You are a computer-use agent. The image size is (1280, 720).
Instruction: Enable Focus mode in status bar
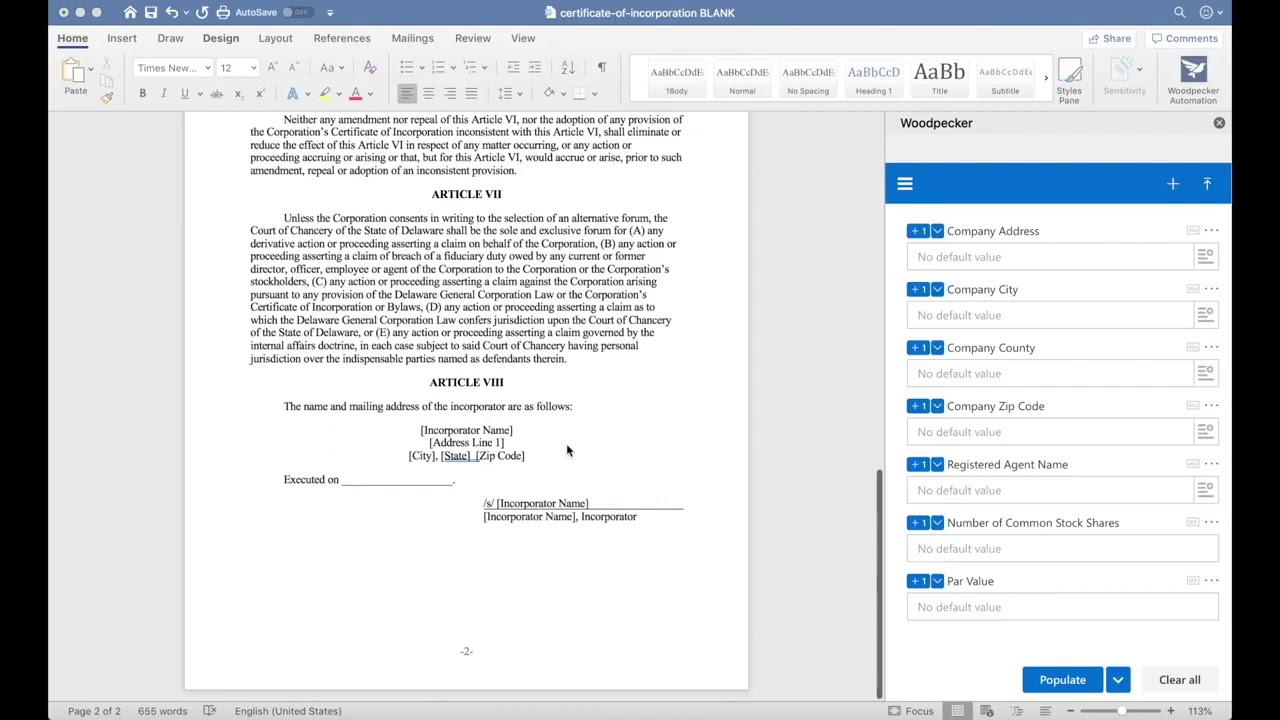[910, 711]
